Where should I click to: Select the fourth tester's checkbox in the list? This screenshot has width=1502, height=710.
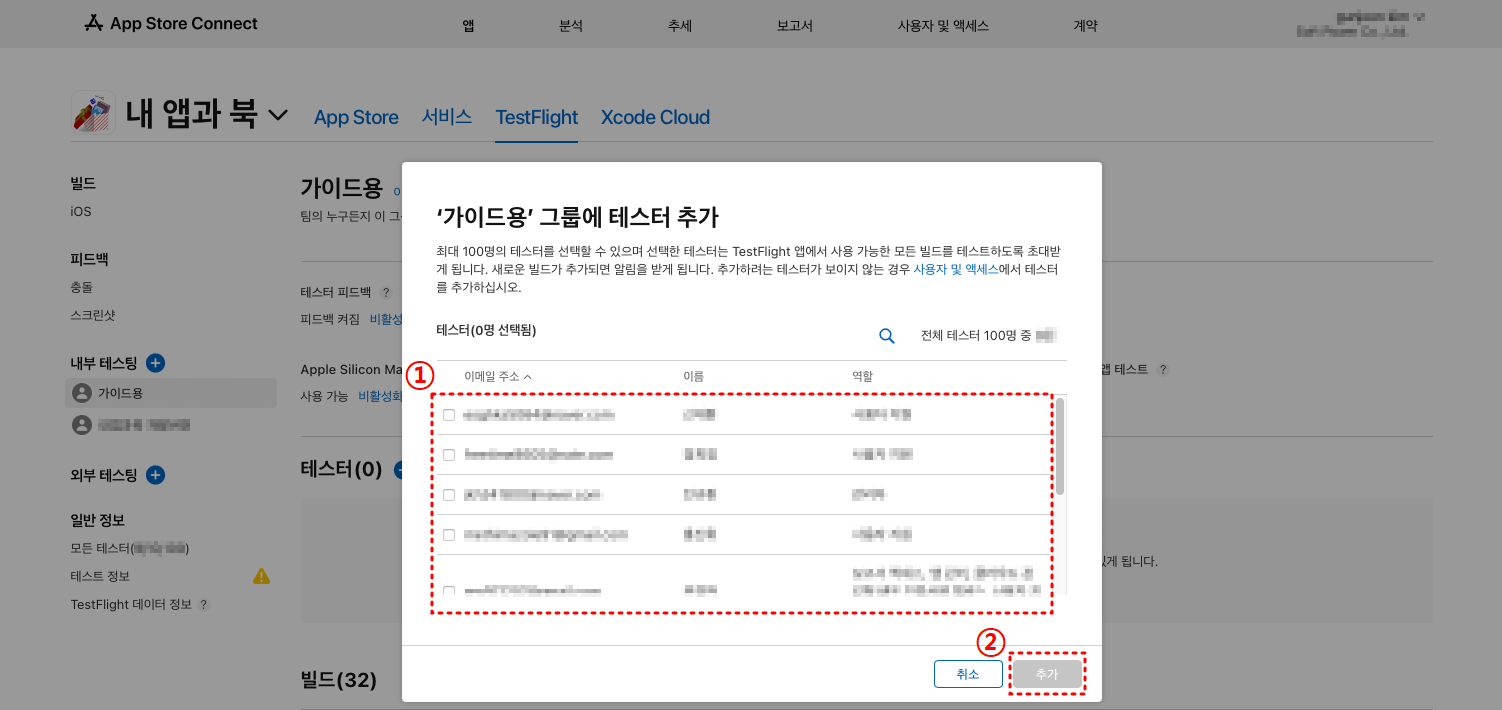449,534
